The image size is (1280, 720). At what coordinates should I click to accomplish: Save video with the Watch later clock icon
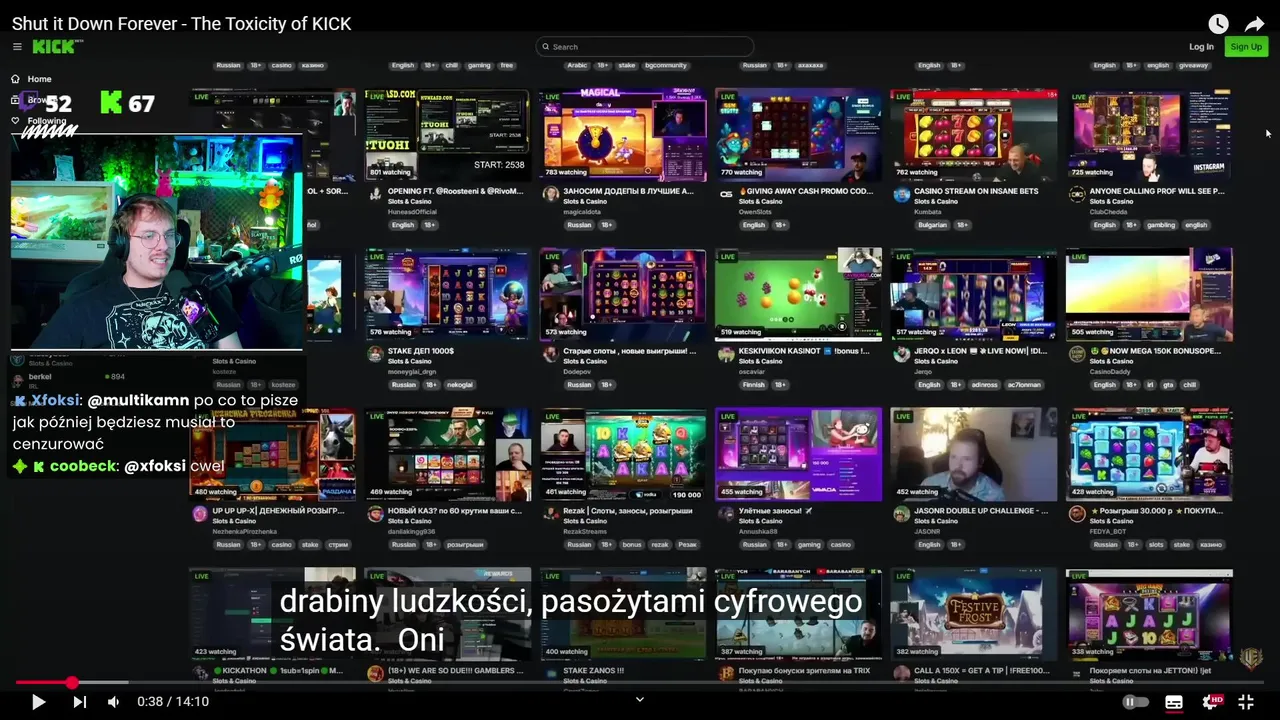tap(1218, 24)
